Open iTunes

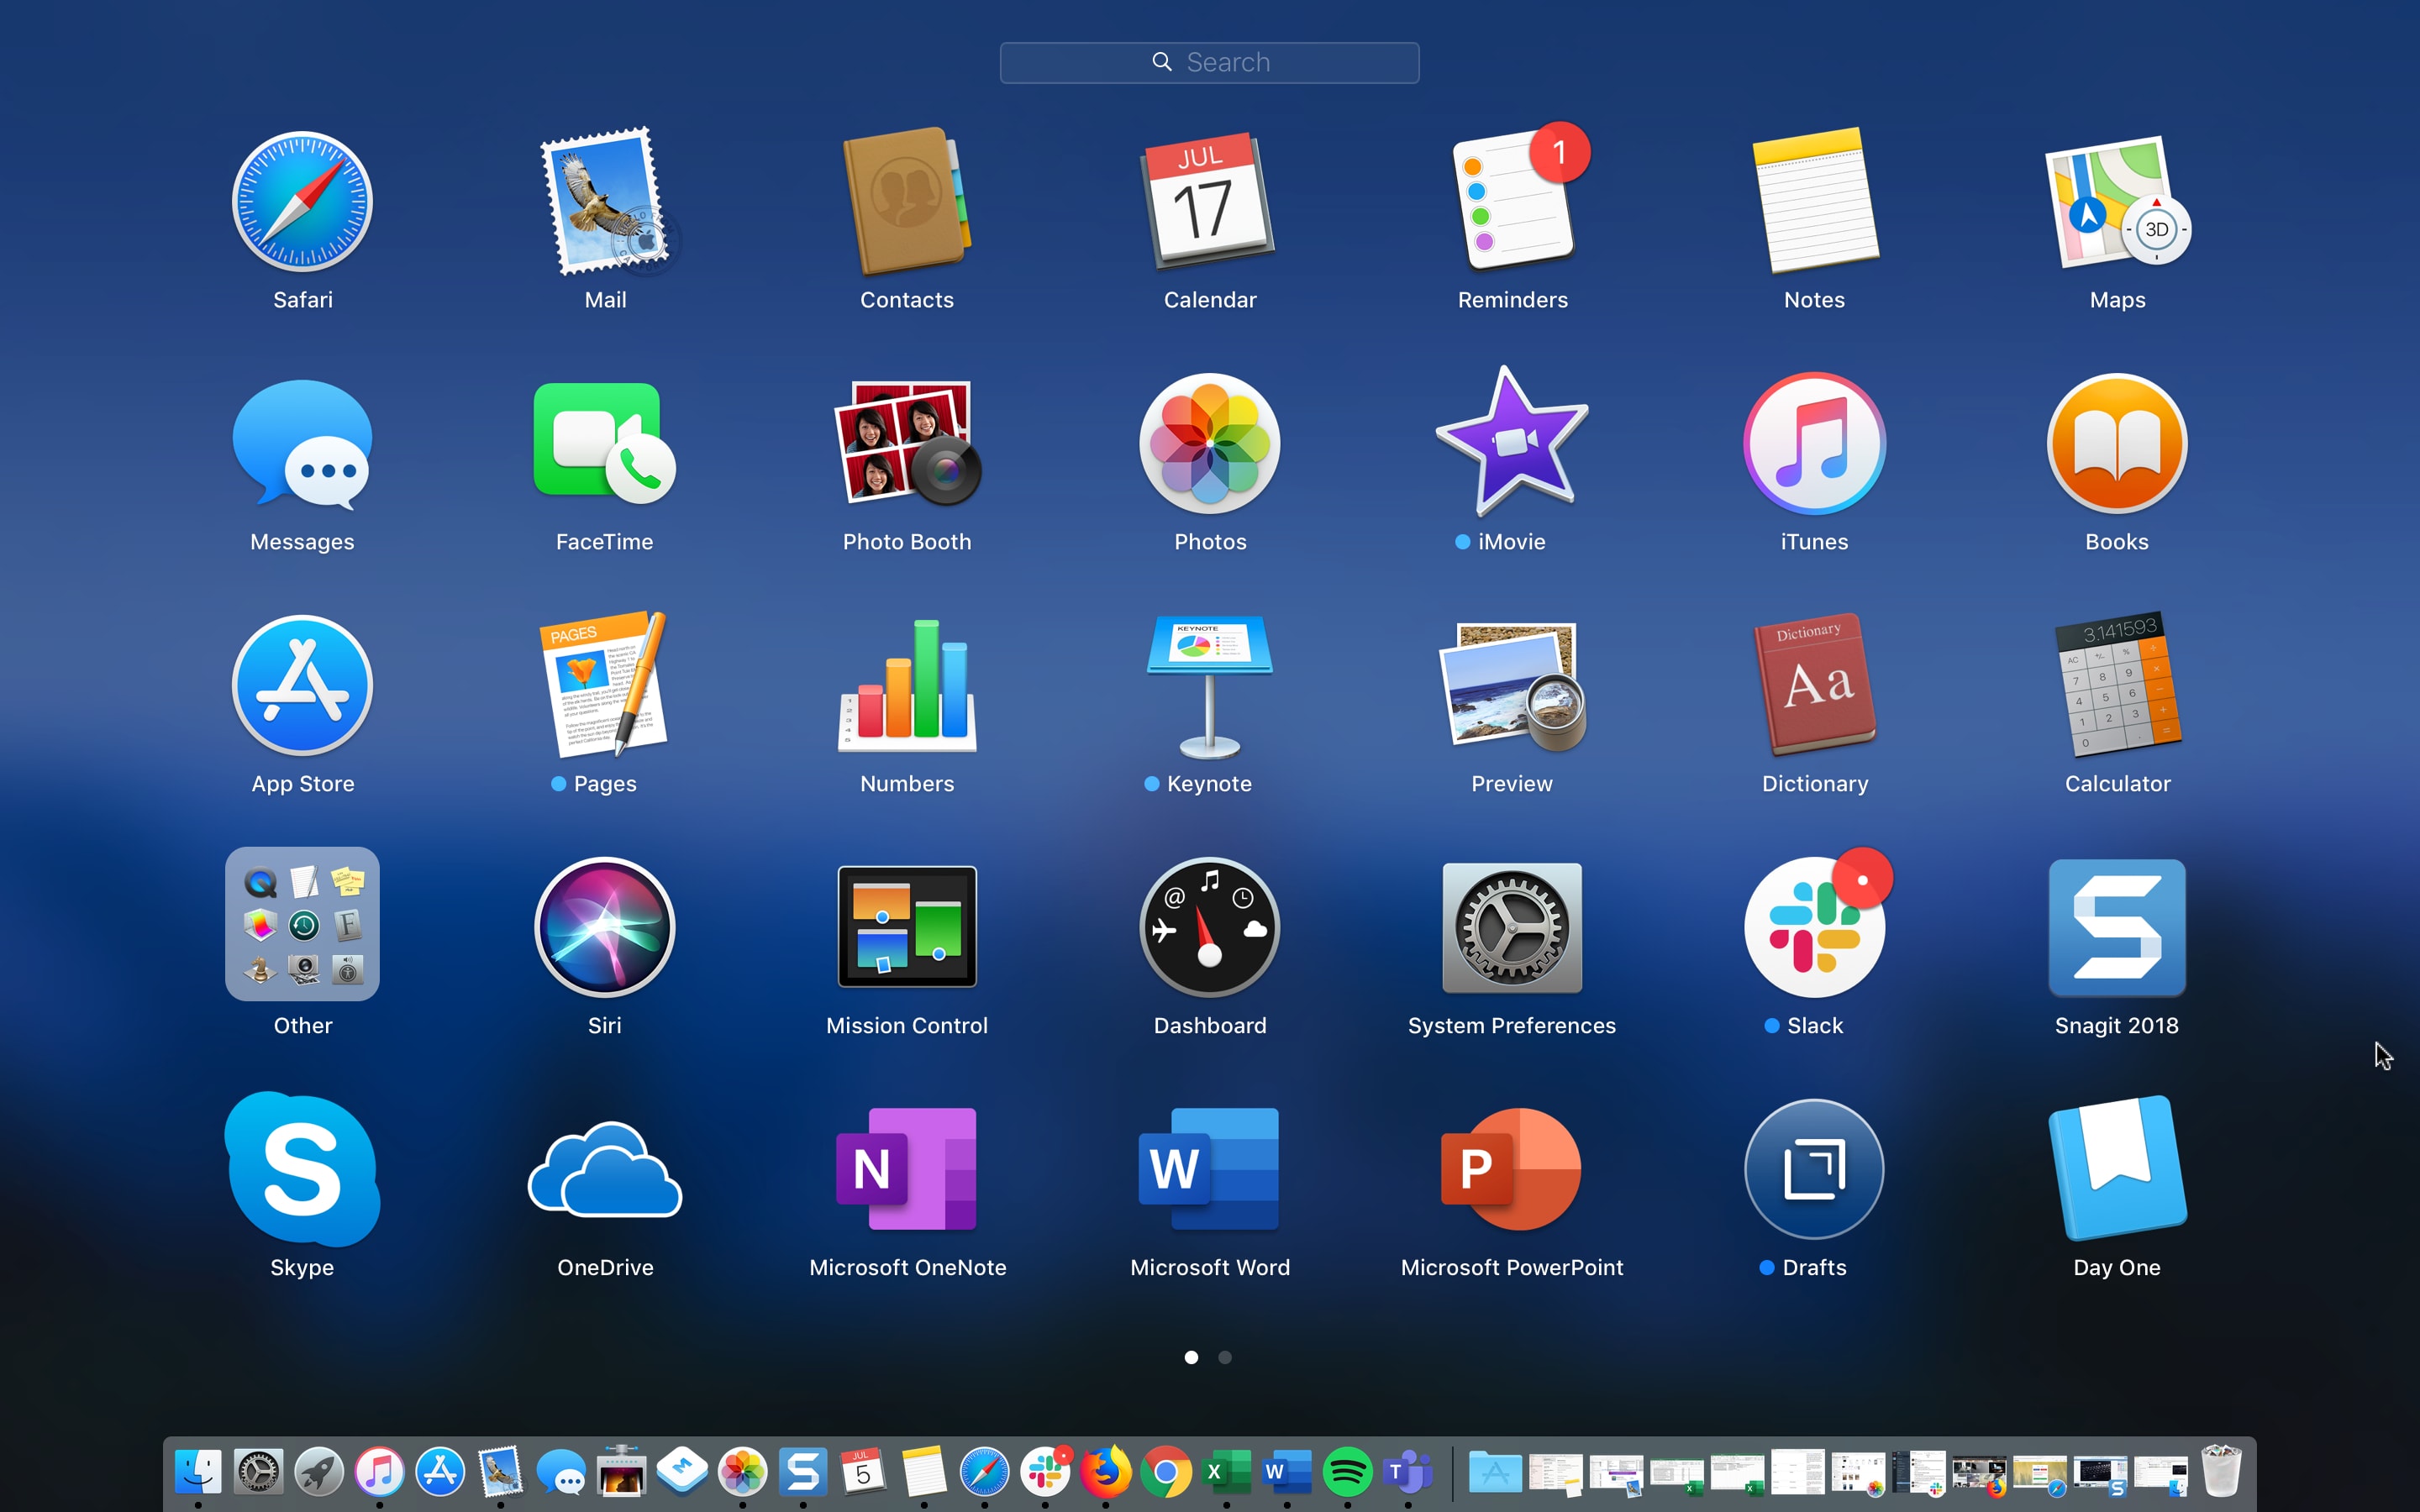pos(1814,445)
